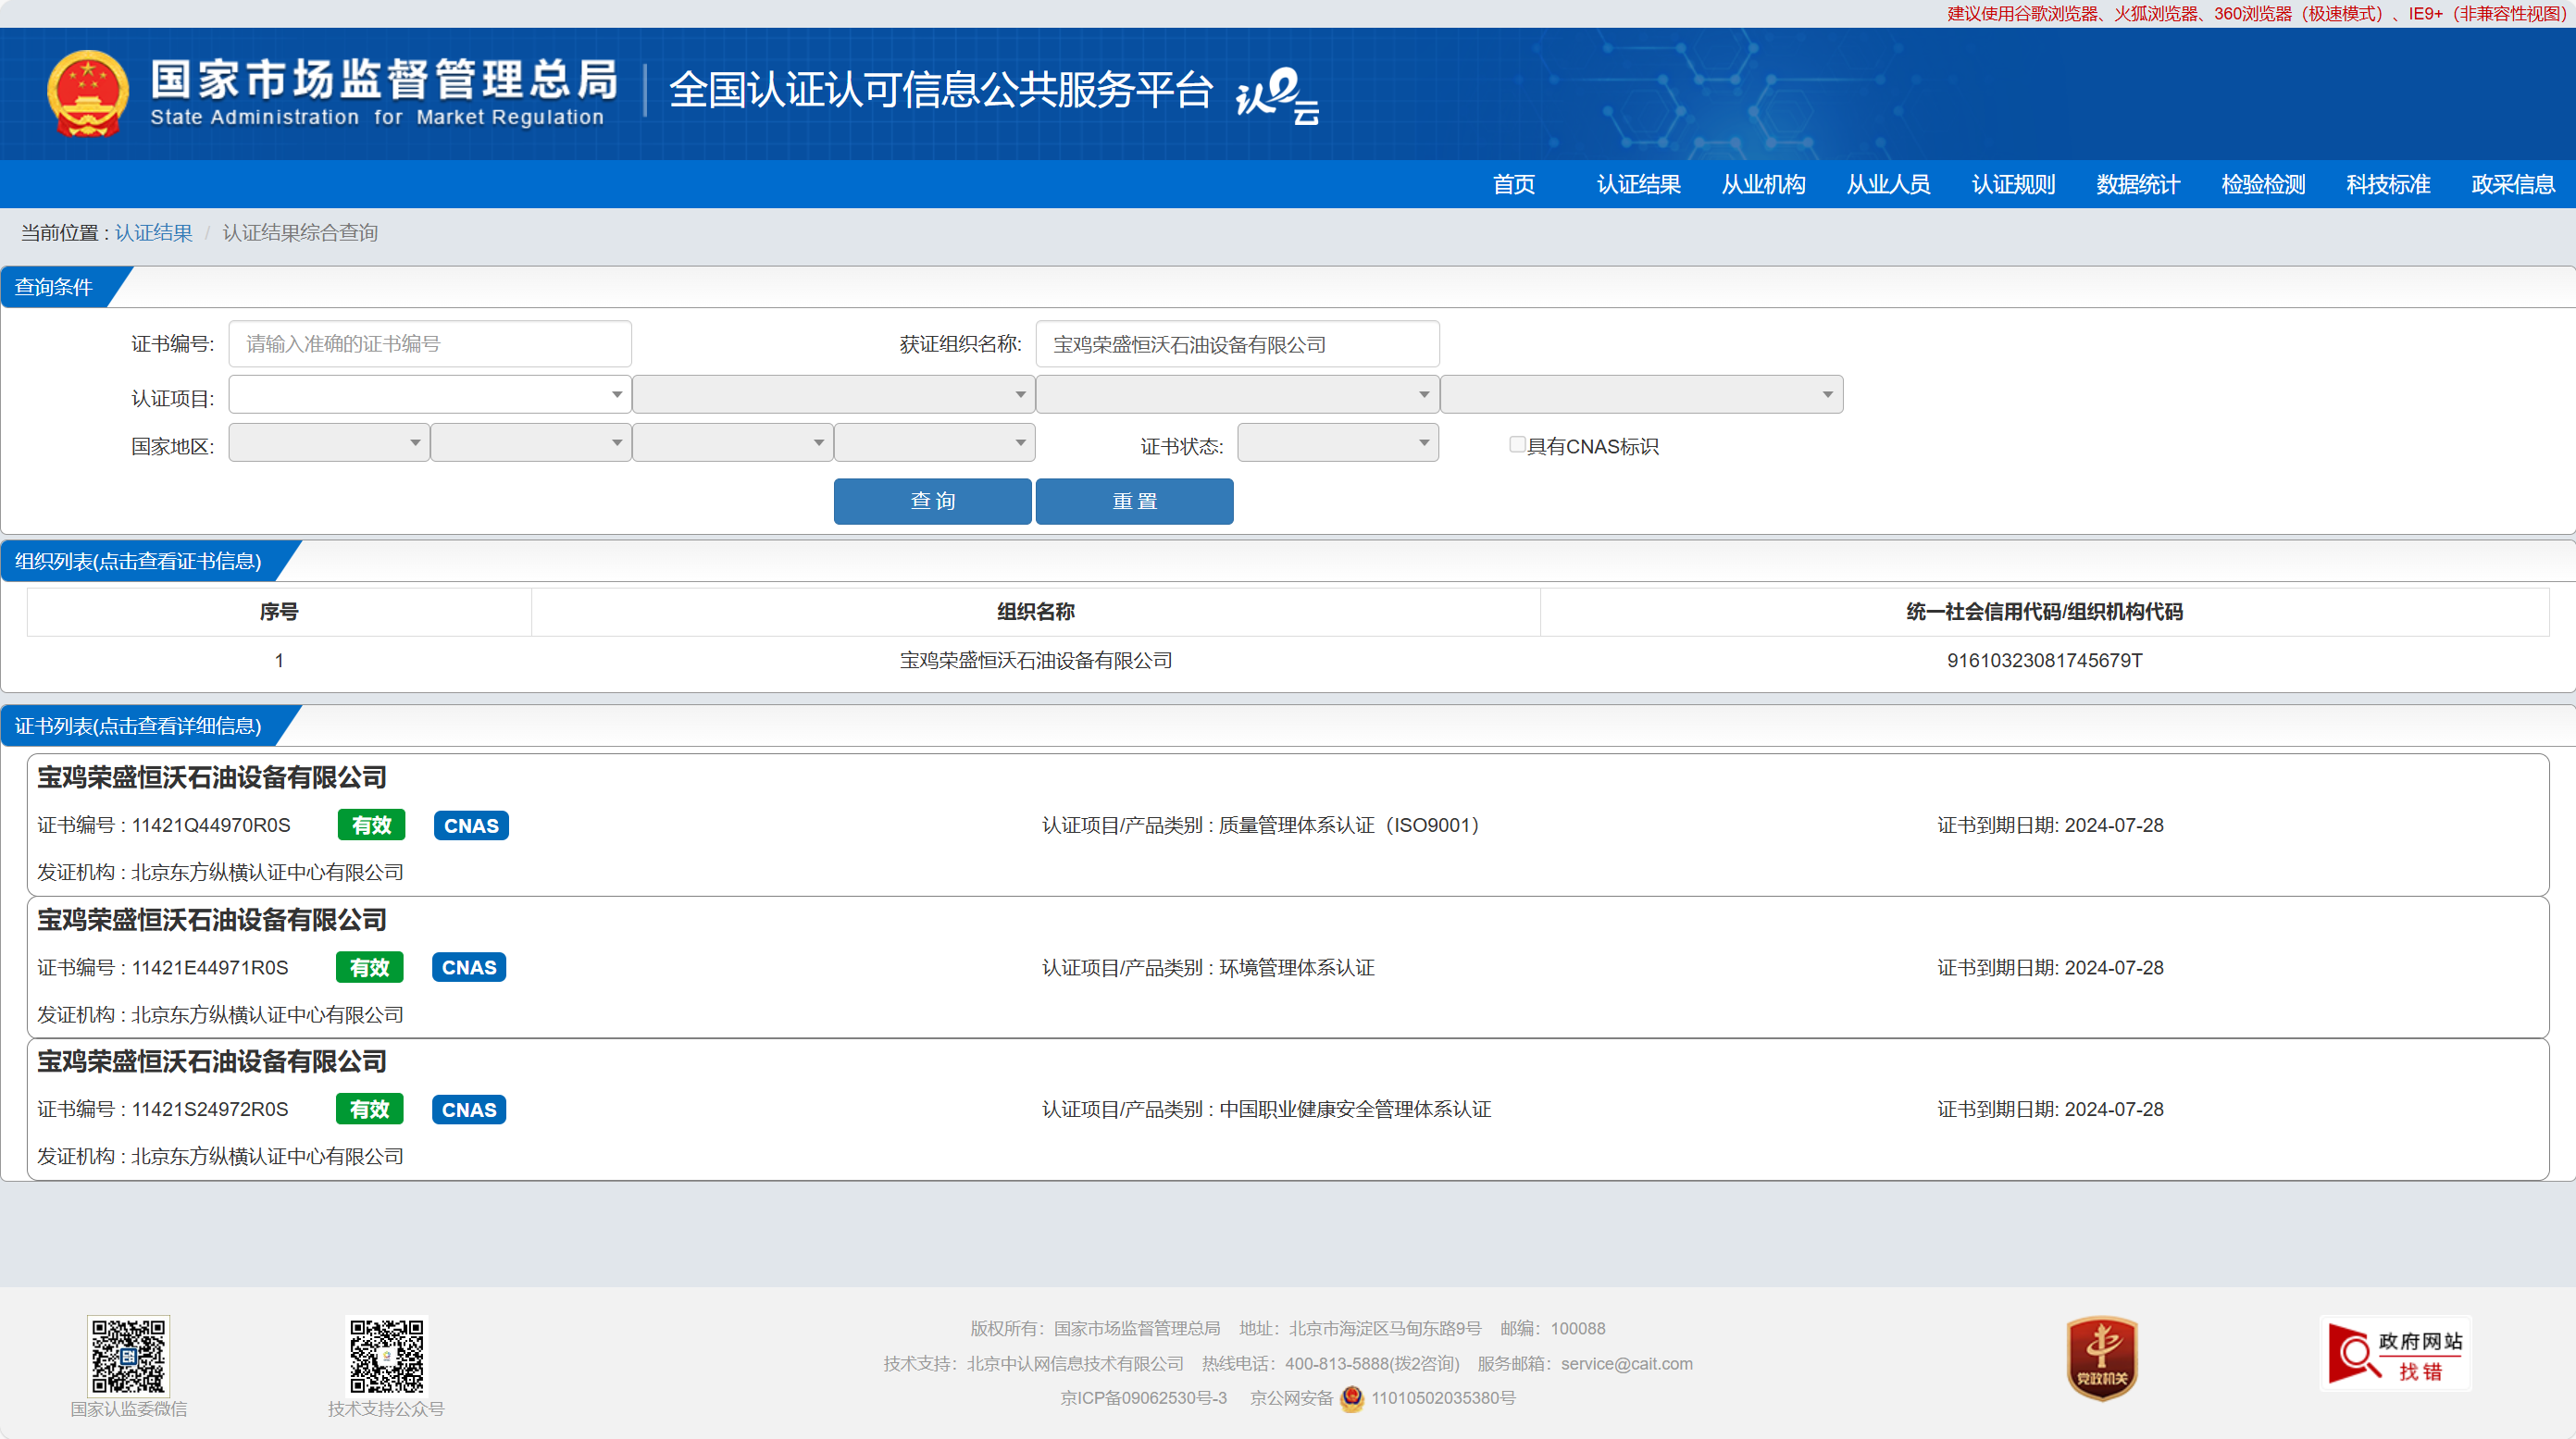Click the 党政机关 badge icon

tap(2102, 1358)
